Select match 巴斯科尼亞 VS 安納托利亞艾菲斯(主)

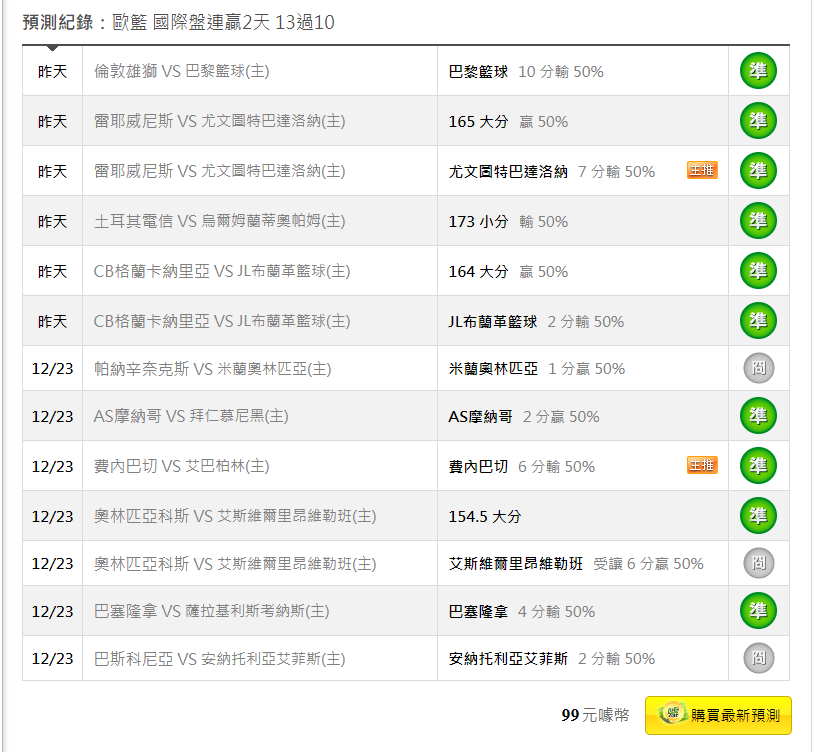(x=219, y=659)
